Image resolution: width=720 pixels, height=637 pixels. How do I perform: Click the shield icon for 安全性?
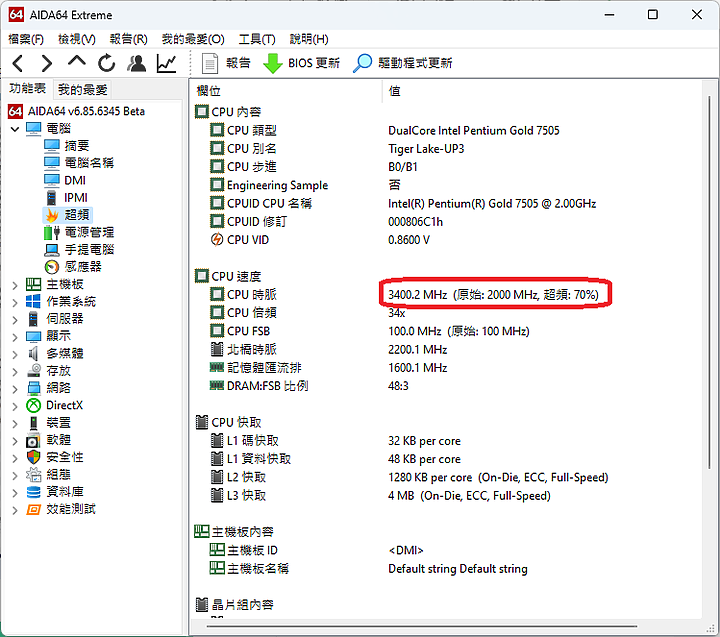(x=34, y=457)
